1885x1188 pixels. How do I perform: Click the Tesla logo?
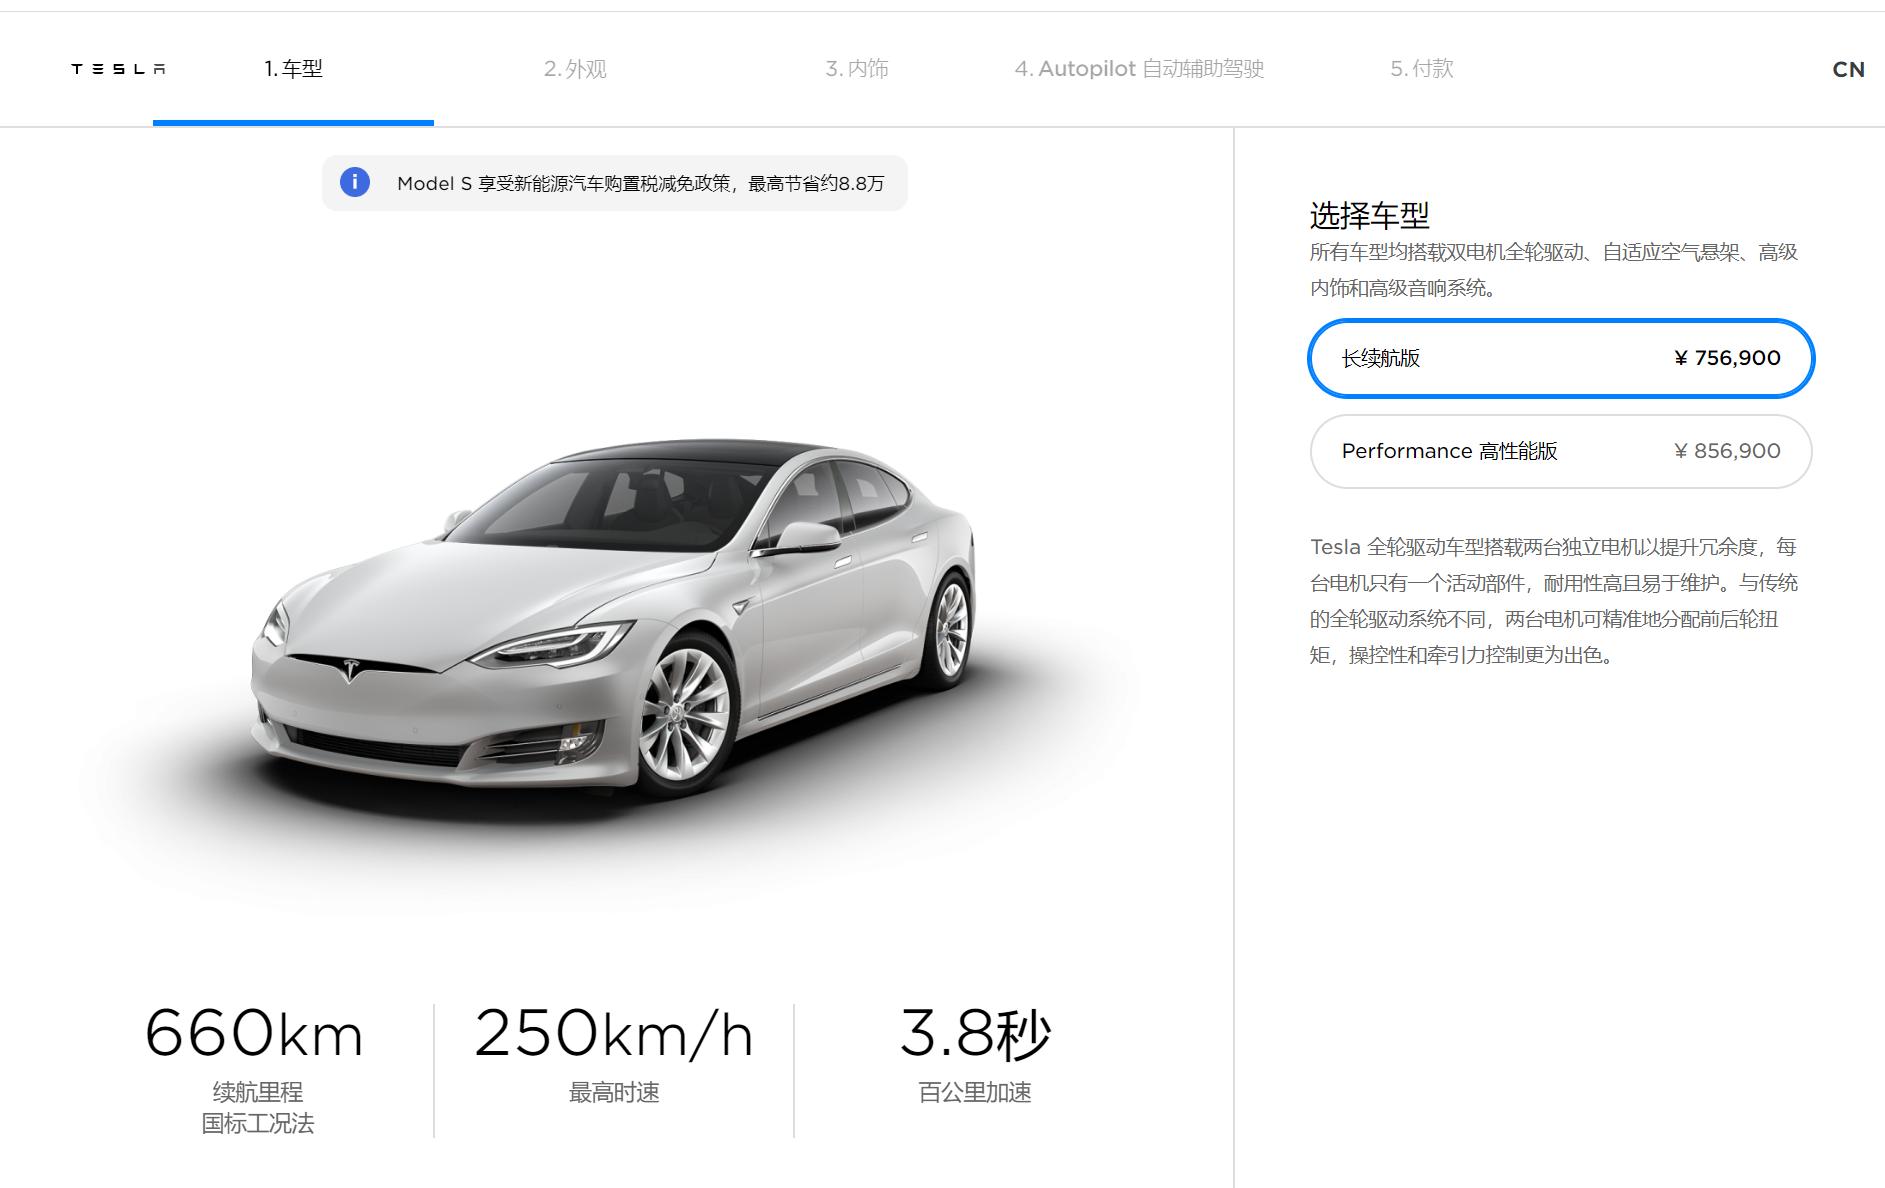(118, 69)
